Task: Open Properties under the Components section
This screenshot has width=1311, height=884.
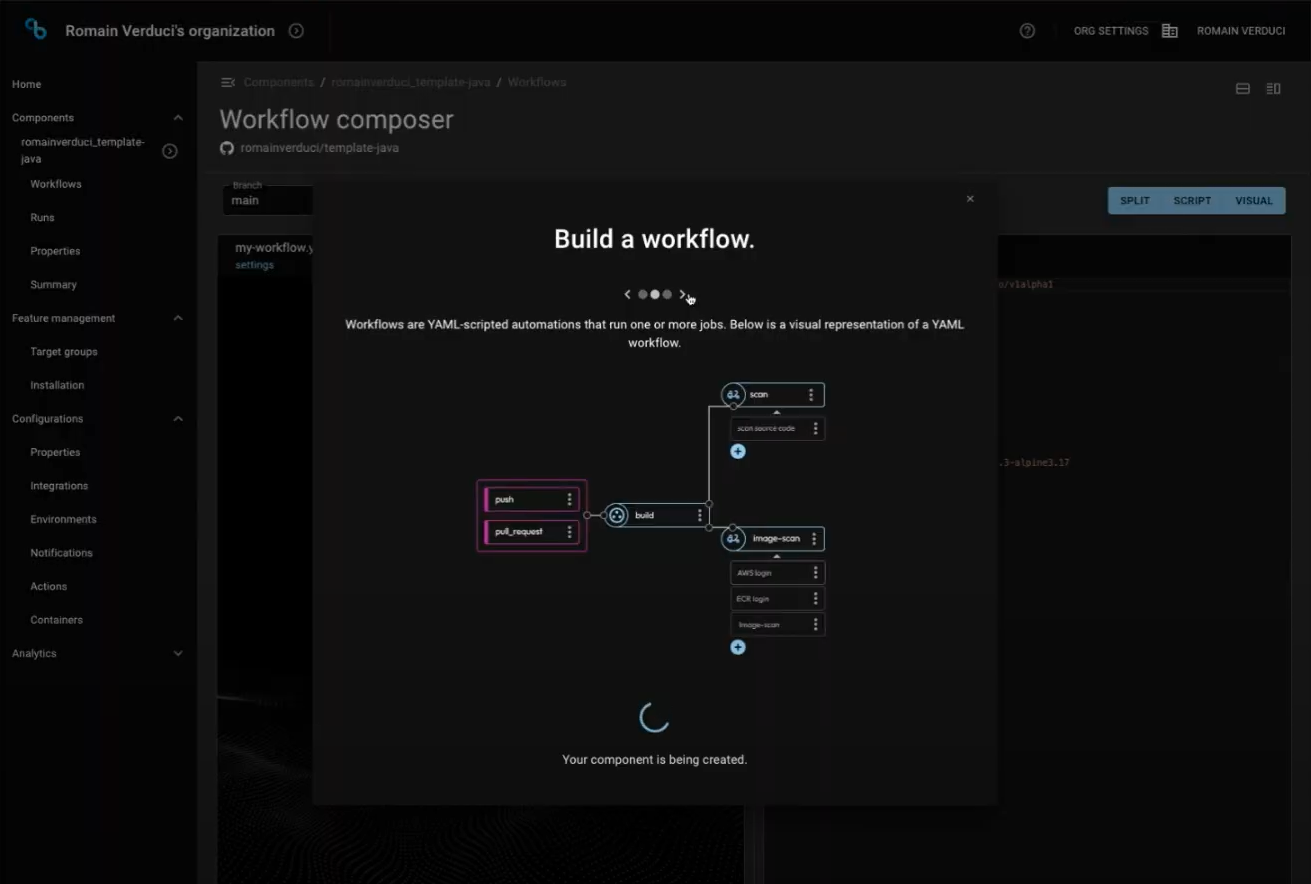Action: [55, 251]
